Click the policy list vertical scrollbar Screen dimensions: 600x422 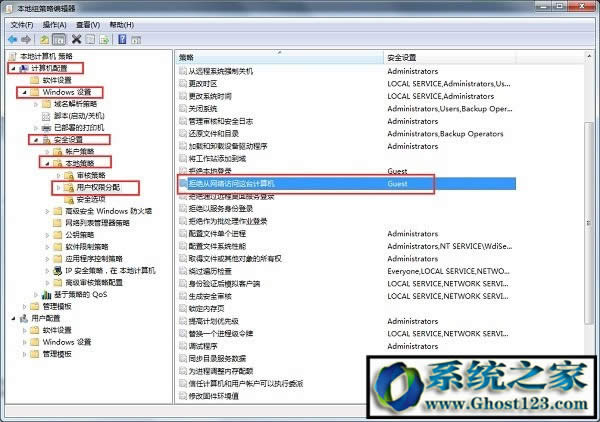click(x=589, y=224)
